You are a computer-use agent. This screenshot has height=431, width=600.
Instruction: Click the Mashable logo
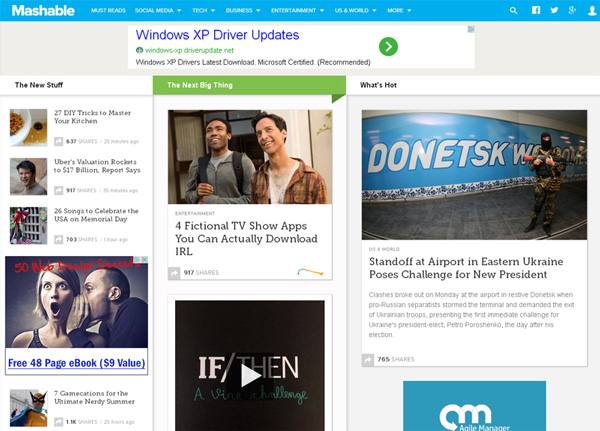pos(43,10)
